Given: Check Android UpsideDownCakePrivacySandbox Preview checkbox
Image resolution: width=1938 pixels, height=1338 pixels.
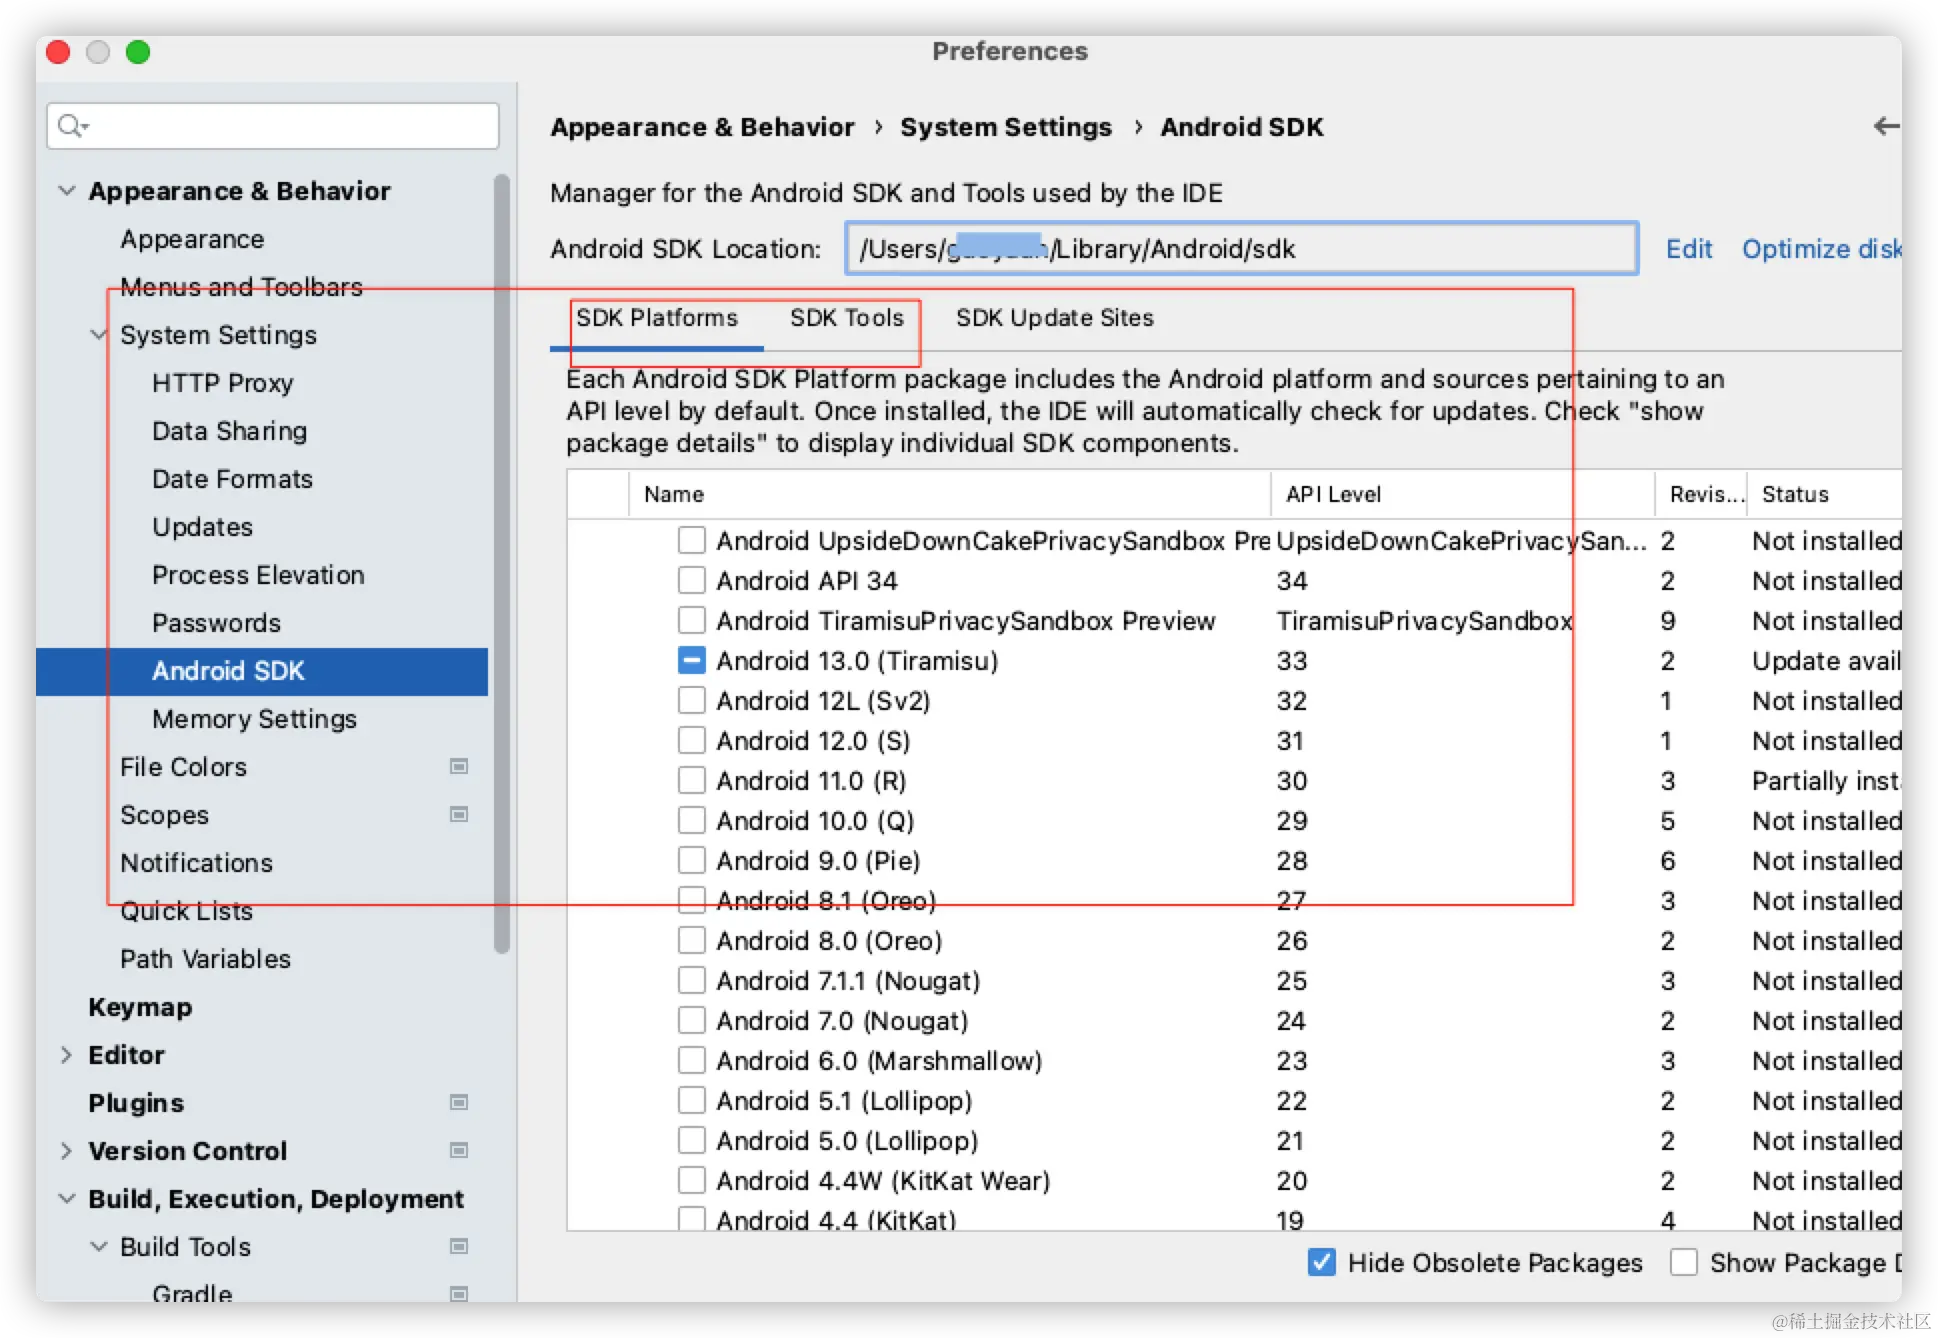Looking at the screenshot, I should coord(691,541).
